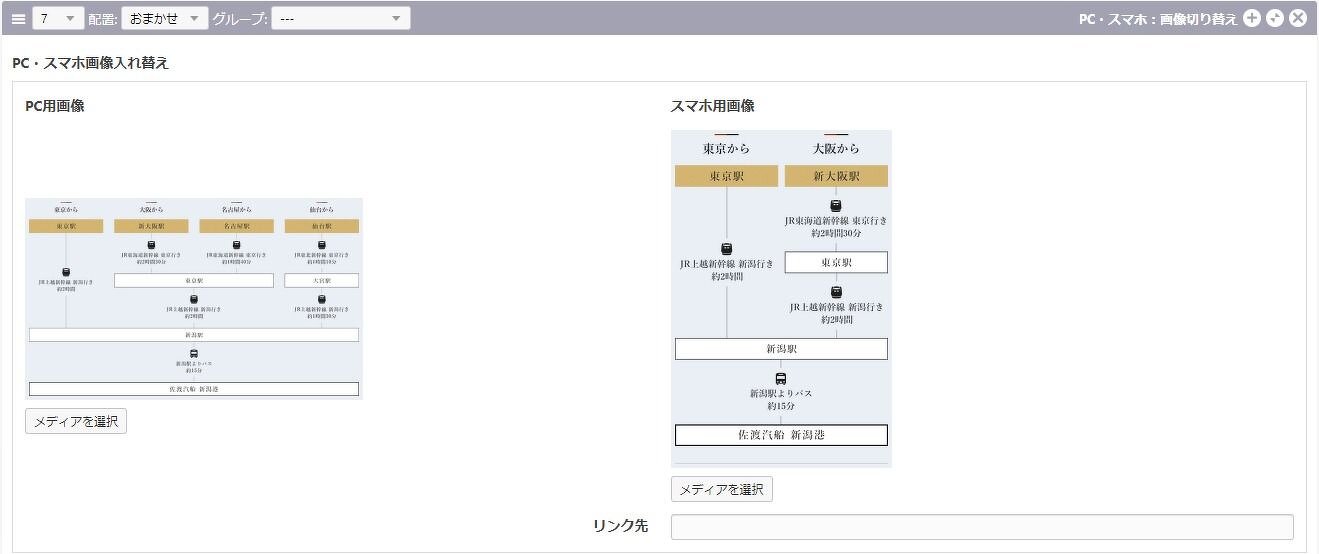This screenshot has height=554, width=1319.
Task: Click the 配置 label in header
Action: tap(102, 18)
